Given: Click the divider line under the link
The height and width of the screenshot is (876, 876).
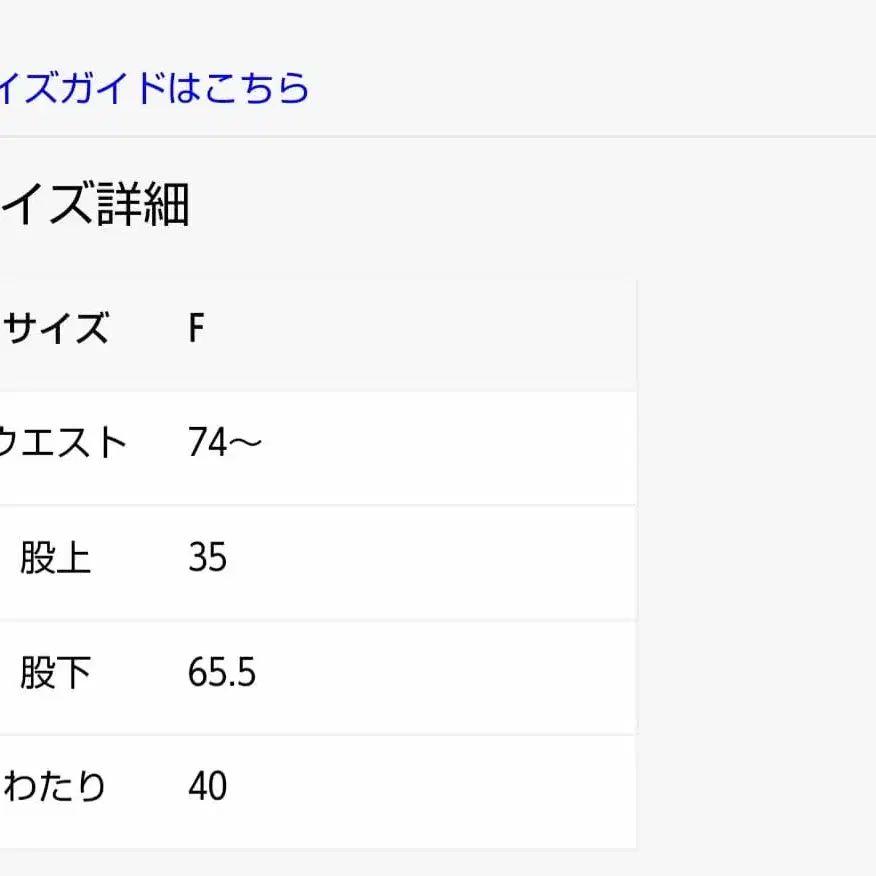Looking at the screenshot, I should (438, 137).
